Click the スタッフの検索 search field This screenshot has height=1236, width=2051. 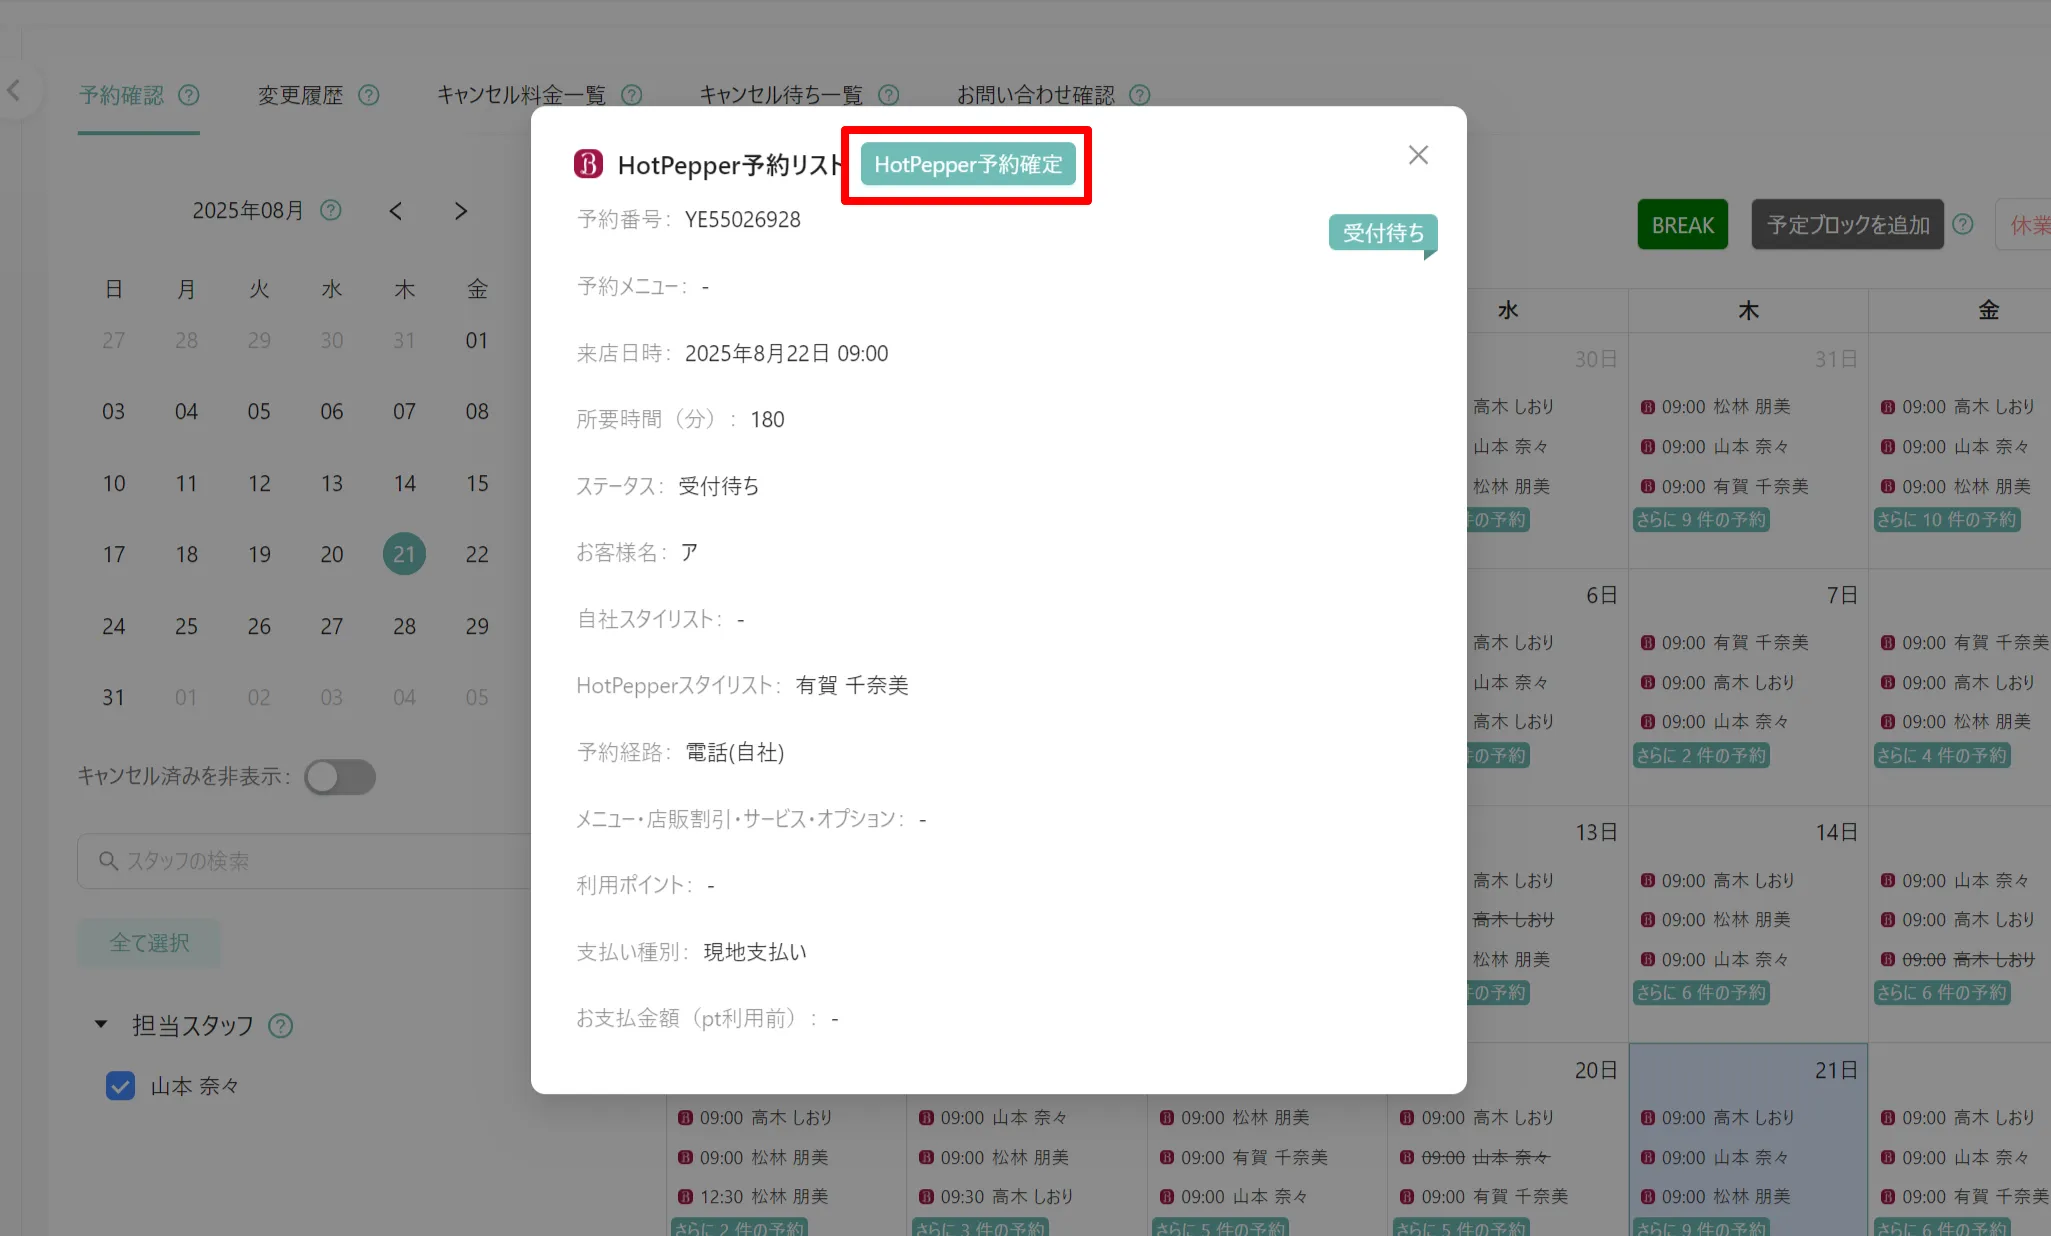pyautogui.click(x=304, y=861)
